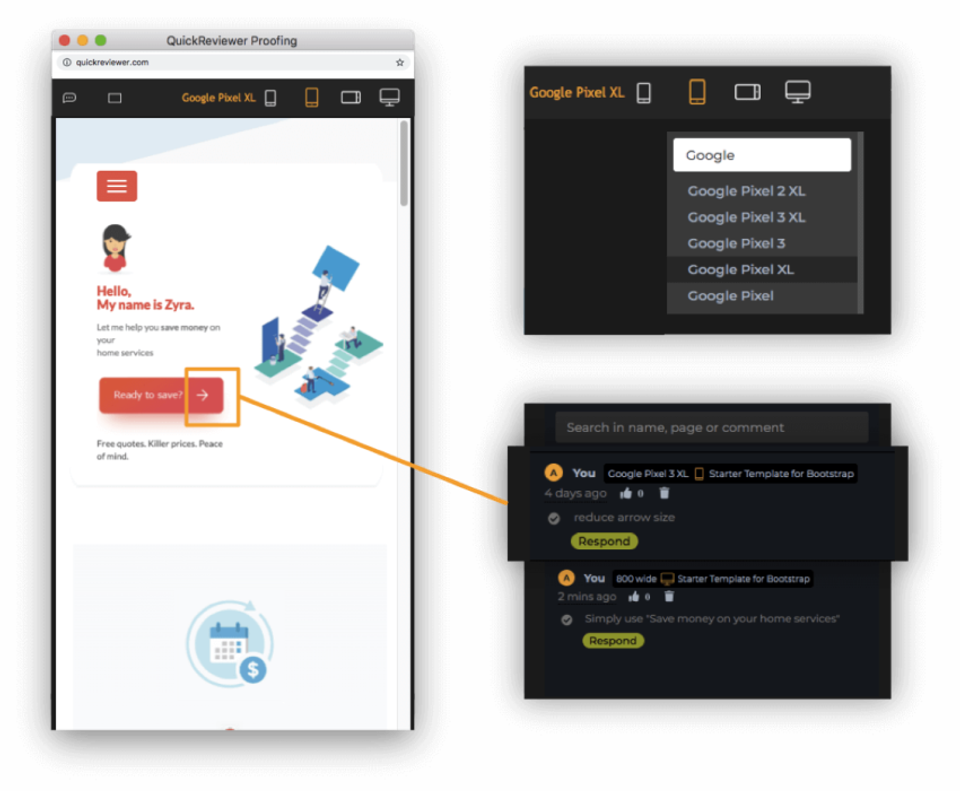Image resolution: width=960 pixels, height=791 pixels.
Task: Click the rectangle screen icon beside comments icon
Action: [x=114, y=98]
